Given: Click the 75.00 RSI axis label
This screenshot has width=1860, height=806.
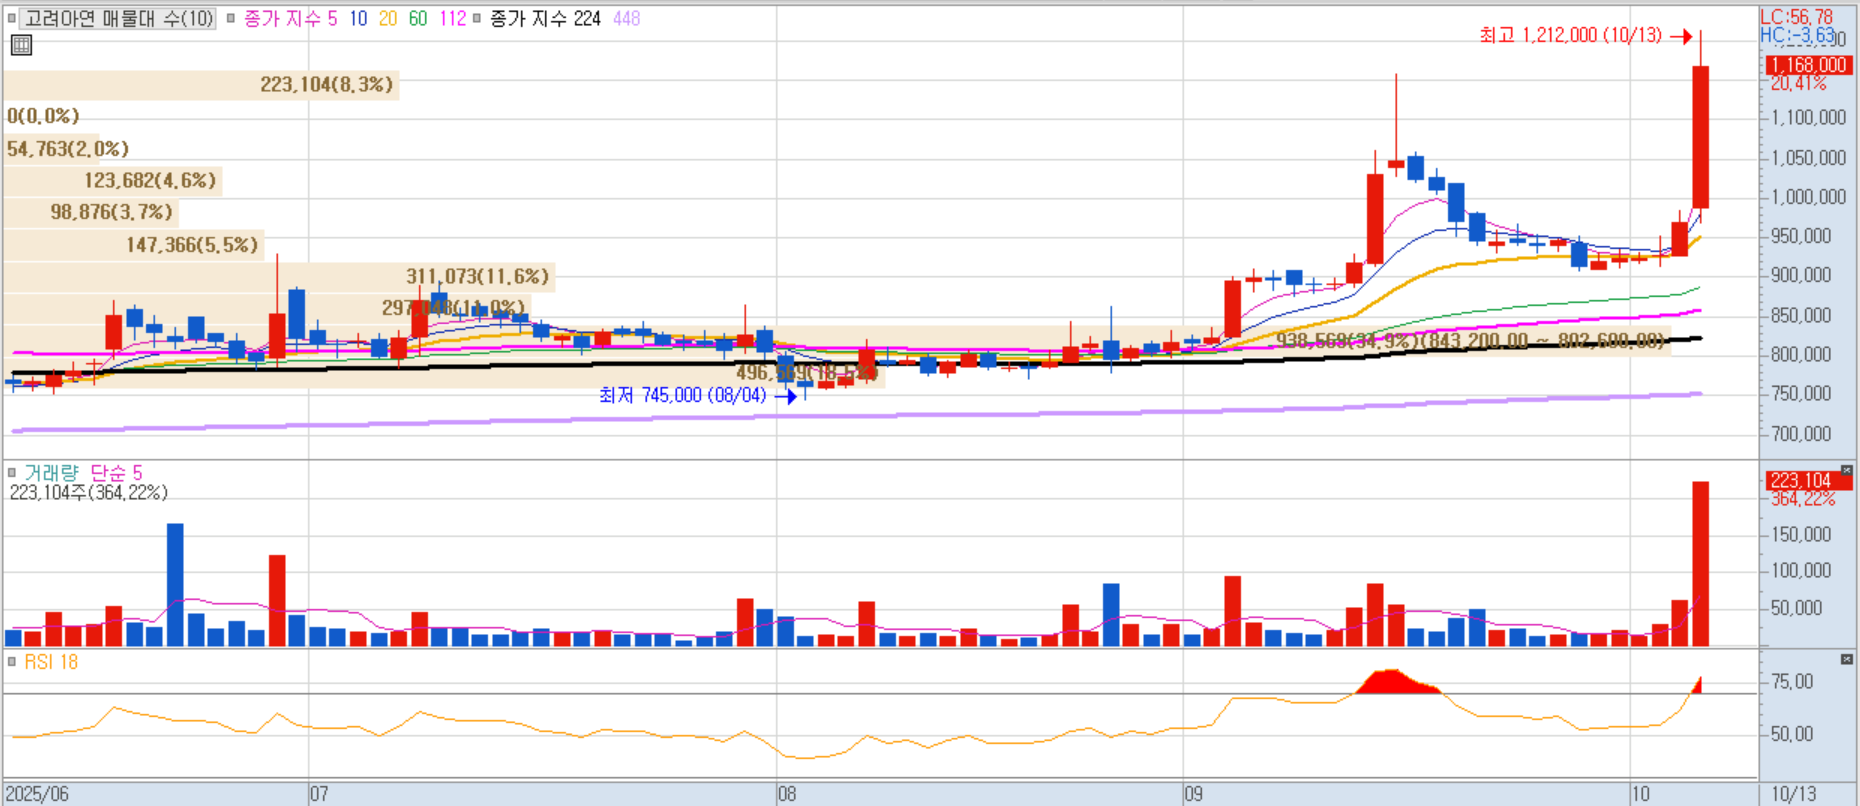Looking at the screenshot, I should click(1792, 682).
